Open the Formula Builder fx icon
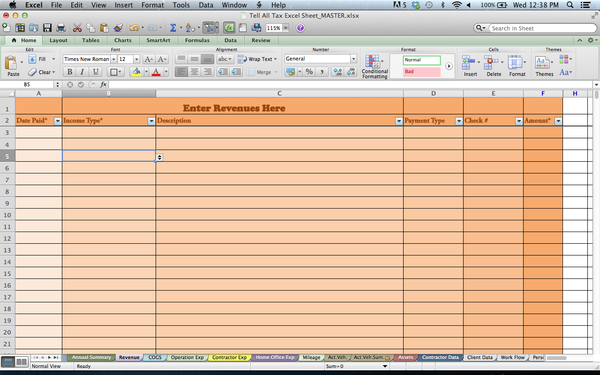Viewport: 600px width, 375px height. 229,28
